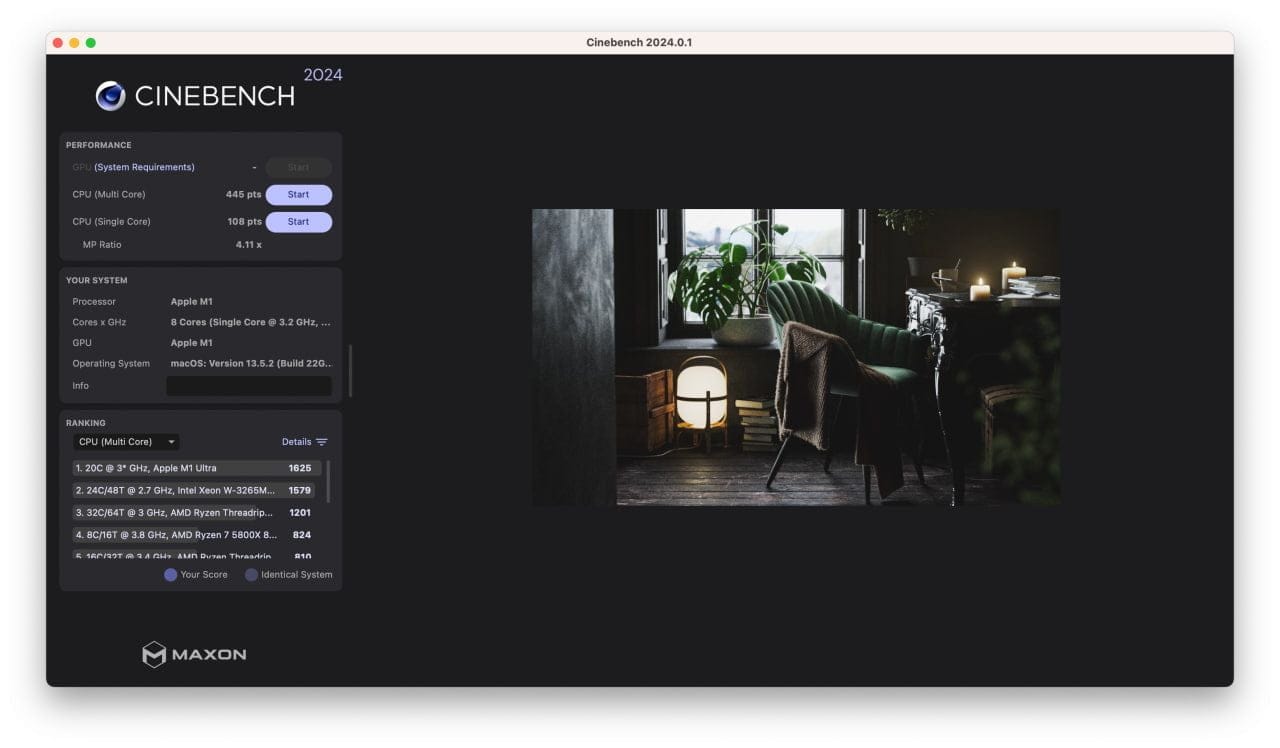Click the Your Score legend dot
This screenshot has height=748, width=1280.
(171, 575)
